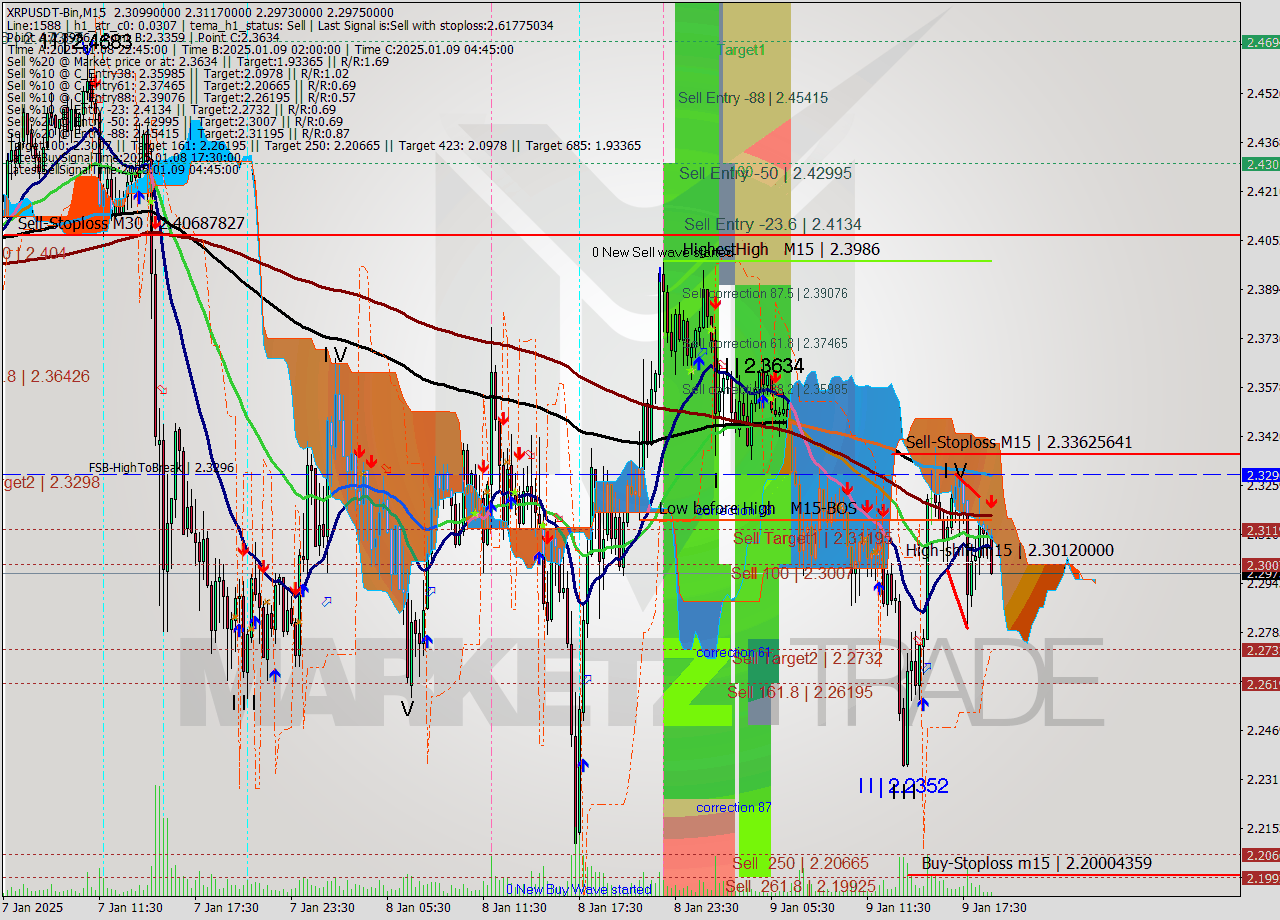This screenshot has height=920, width=1280.
Task: Select the 'Sell 261.8 | 2.19925' label
Action: [x=800, y=887]
